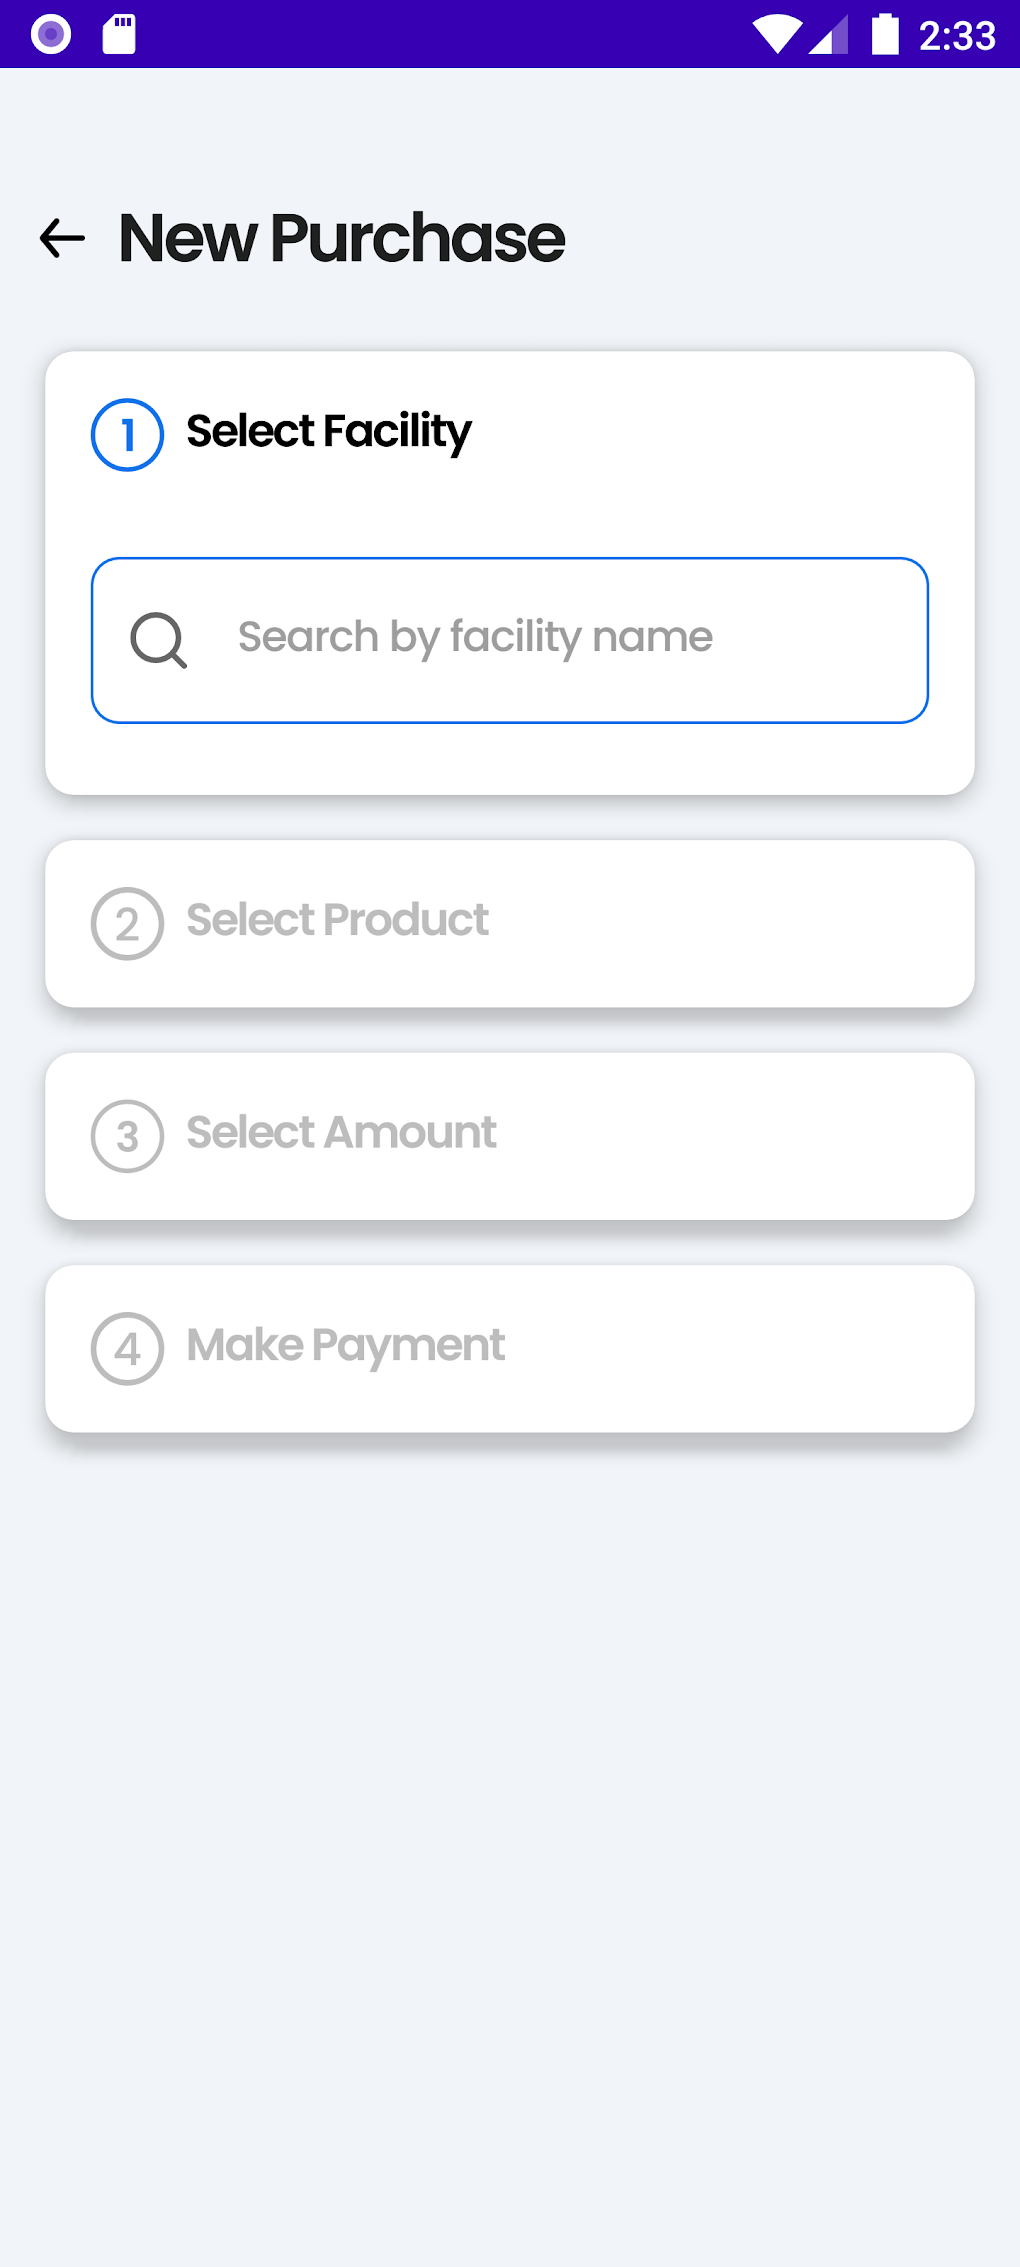
Task: Tap the step 2 number circle
Action: click(x=127, y=924)
